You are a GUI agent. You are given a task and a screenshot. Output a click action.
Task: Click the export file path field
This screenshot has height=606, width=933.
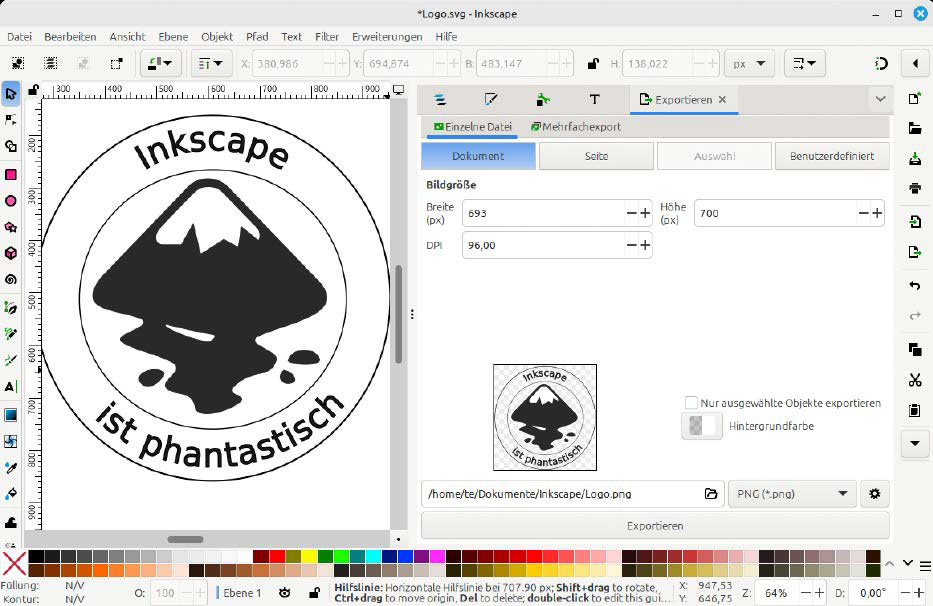(x=562, y=493)
